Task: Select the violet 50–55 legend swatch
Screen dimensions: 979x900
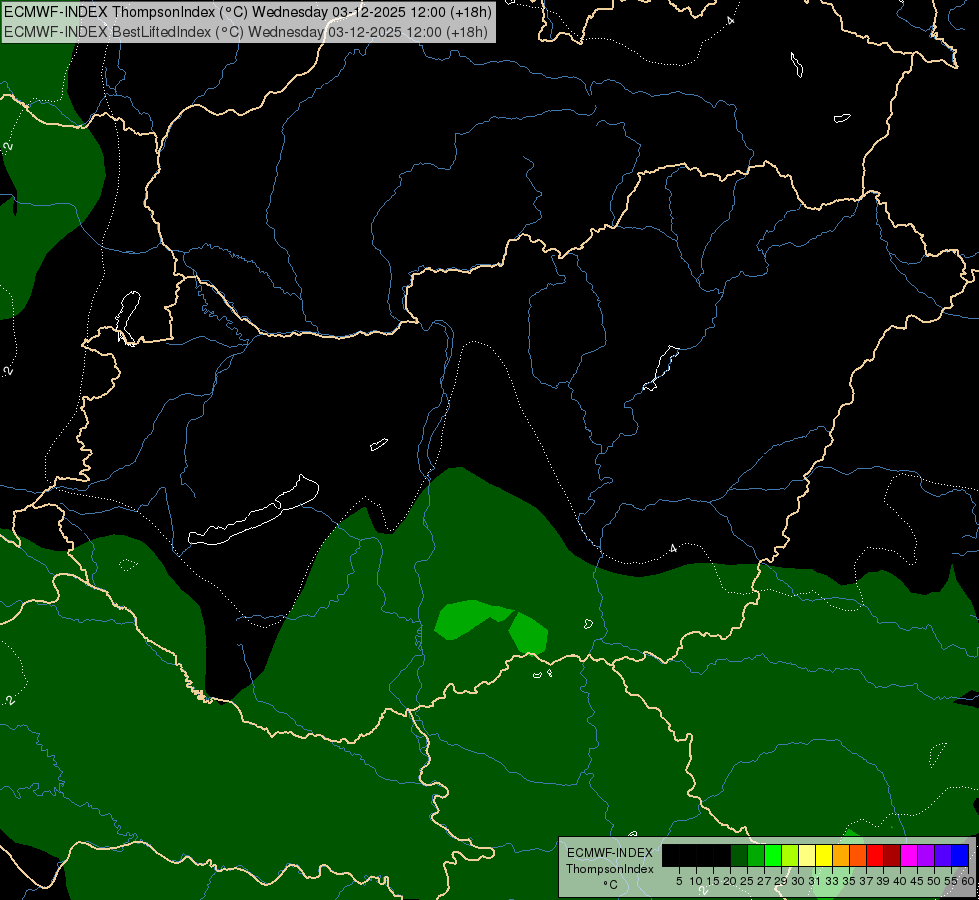Action: click(943, 855)
